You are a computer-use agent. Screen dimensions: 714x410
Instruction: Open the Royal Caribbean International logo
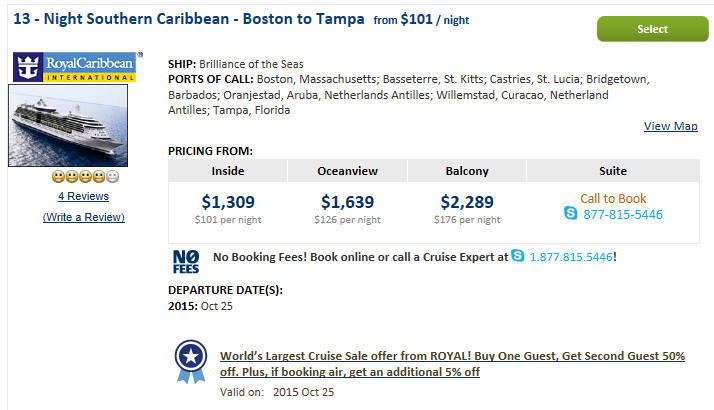[75, 67]
